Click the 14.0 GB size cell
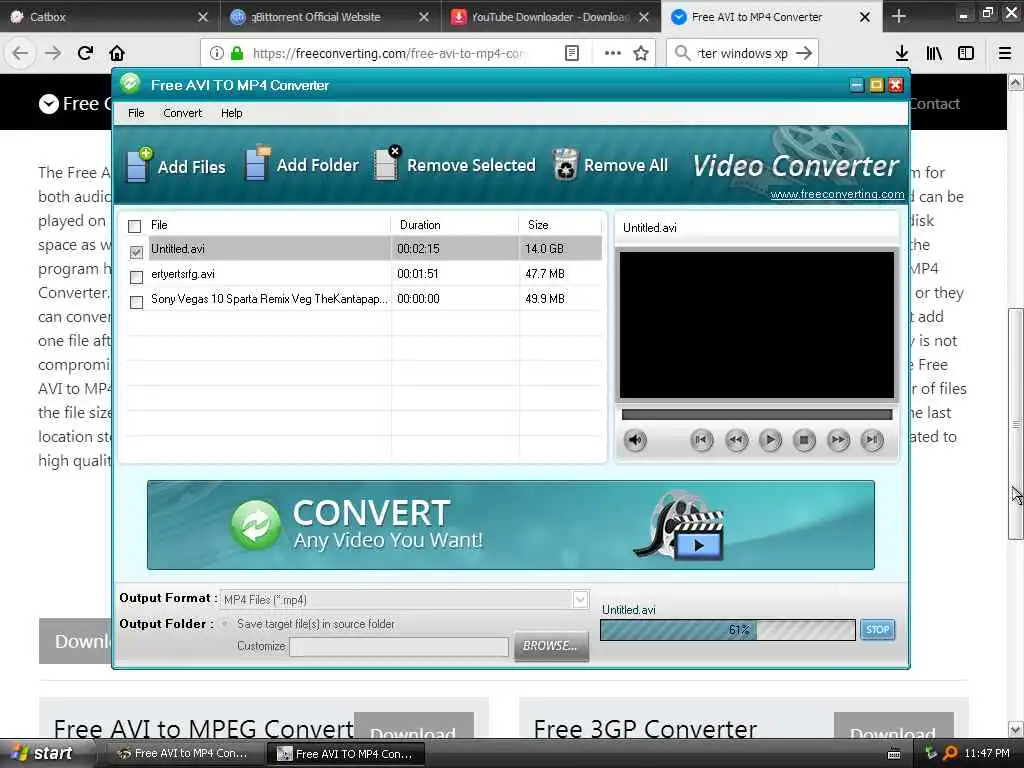This screenshot has width=1024, height=768. (x=545, y=249)
